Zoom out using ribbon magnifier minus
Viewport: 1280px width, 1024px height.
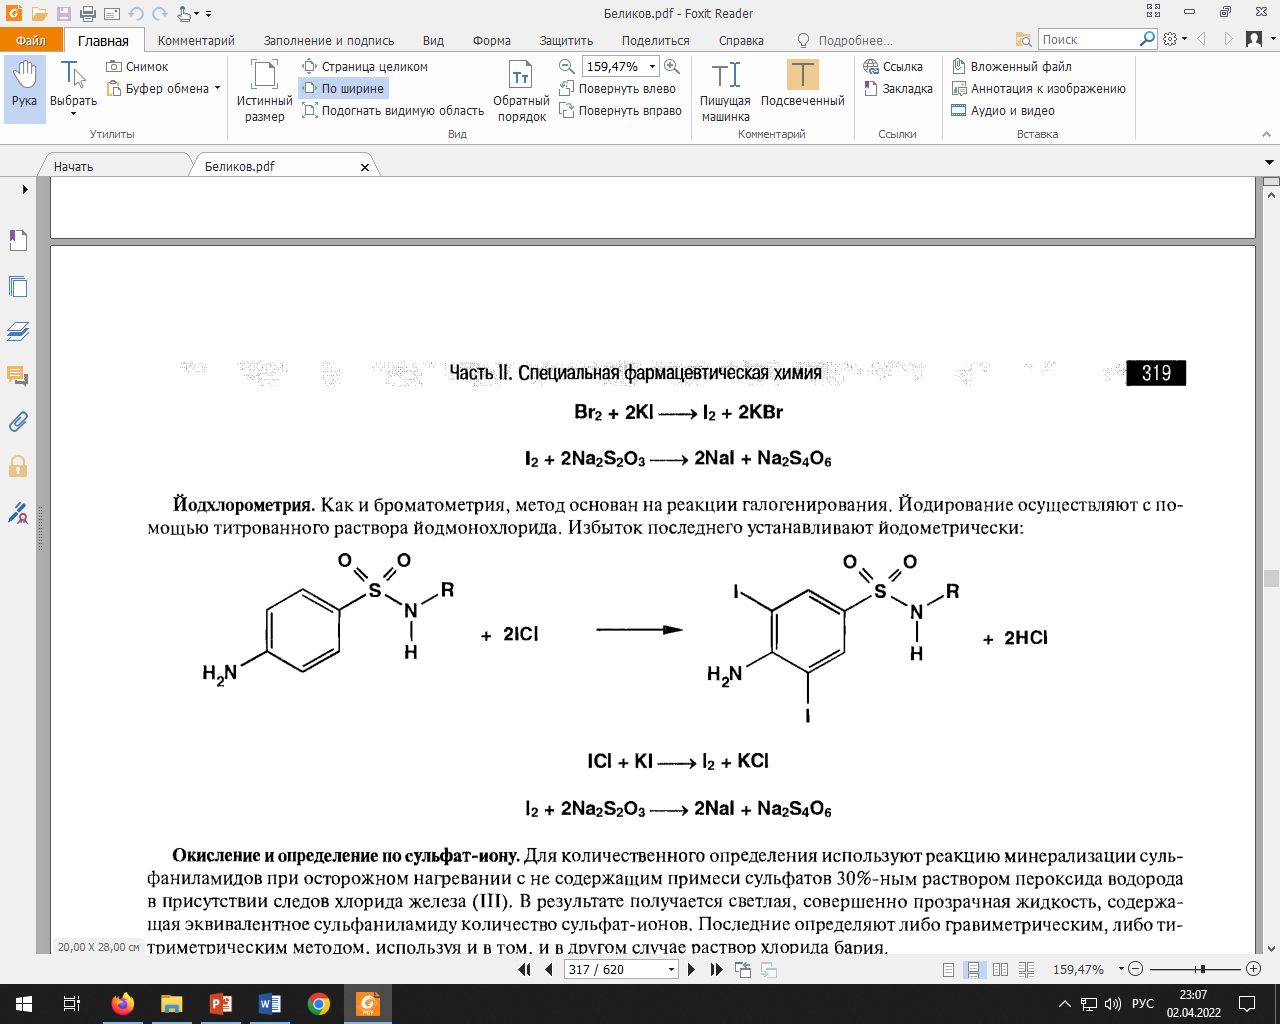(x=567, y=67)
